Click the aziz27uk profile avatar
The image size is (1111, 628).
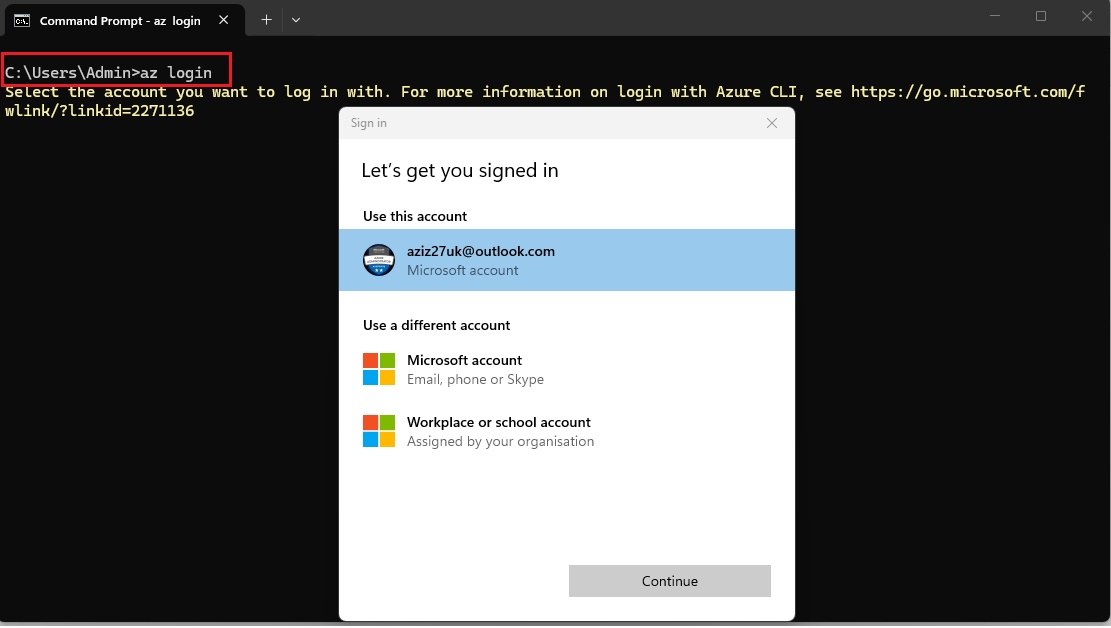coord(379,260)
